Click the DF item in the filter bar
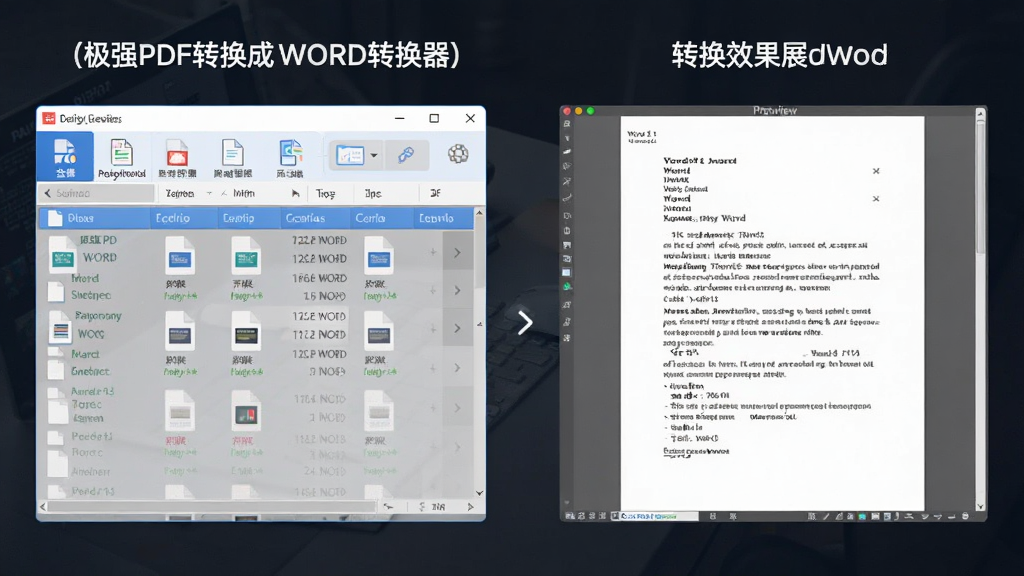This screenshot has width=1024, height=576. pyautogui.click(x=435, y=193)
